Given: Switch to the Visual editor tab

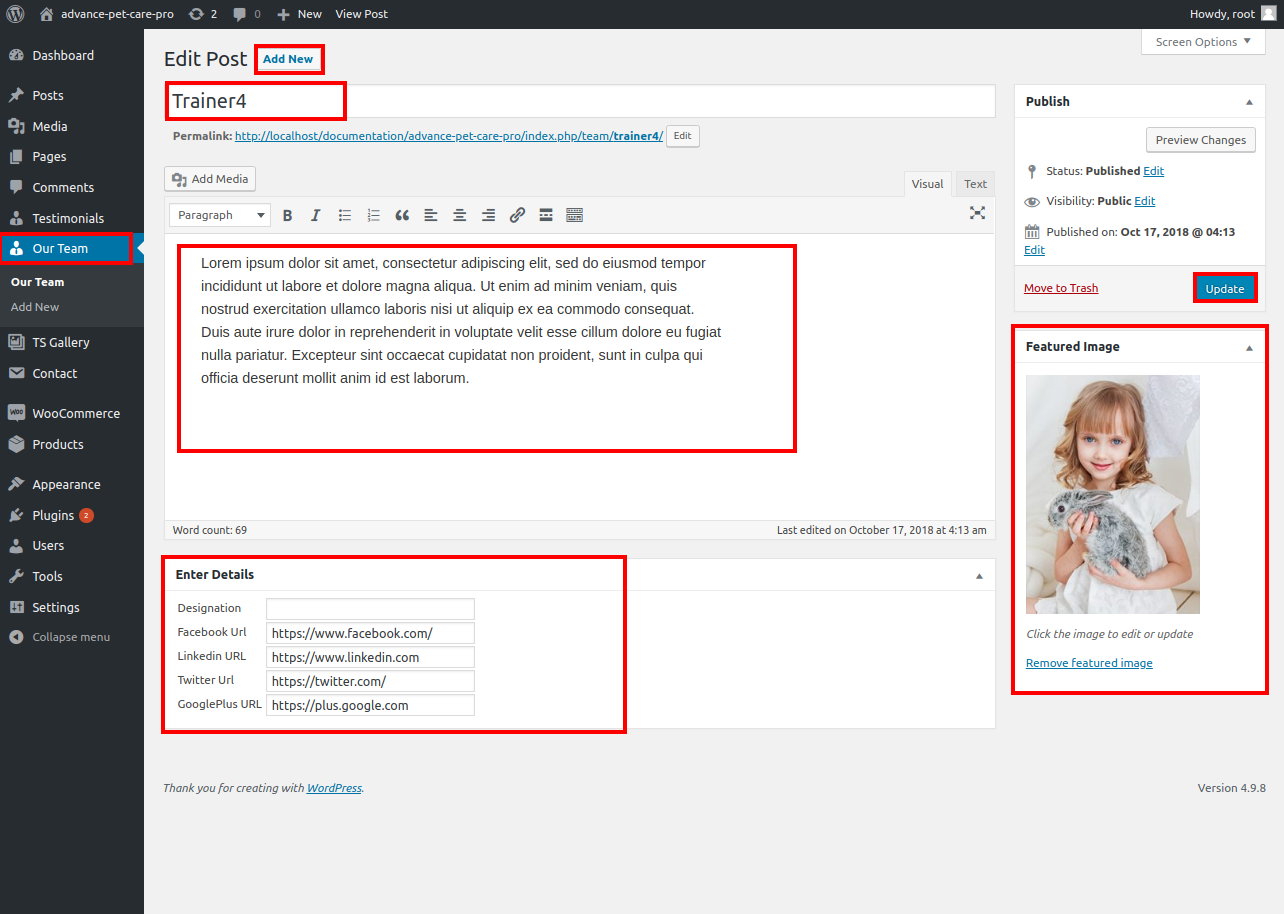Looking at the screenshot, I should point(927,184).
